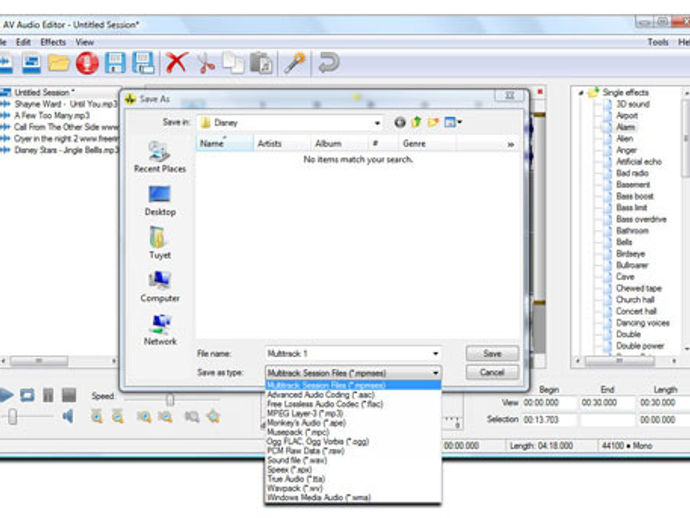Open the Effects menu

pos(53,42)
